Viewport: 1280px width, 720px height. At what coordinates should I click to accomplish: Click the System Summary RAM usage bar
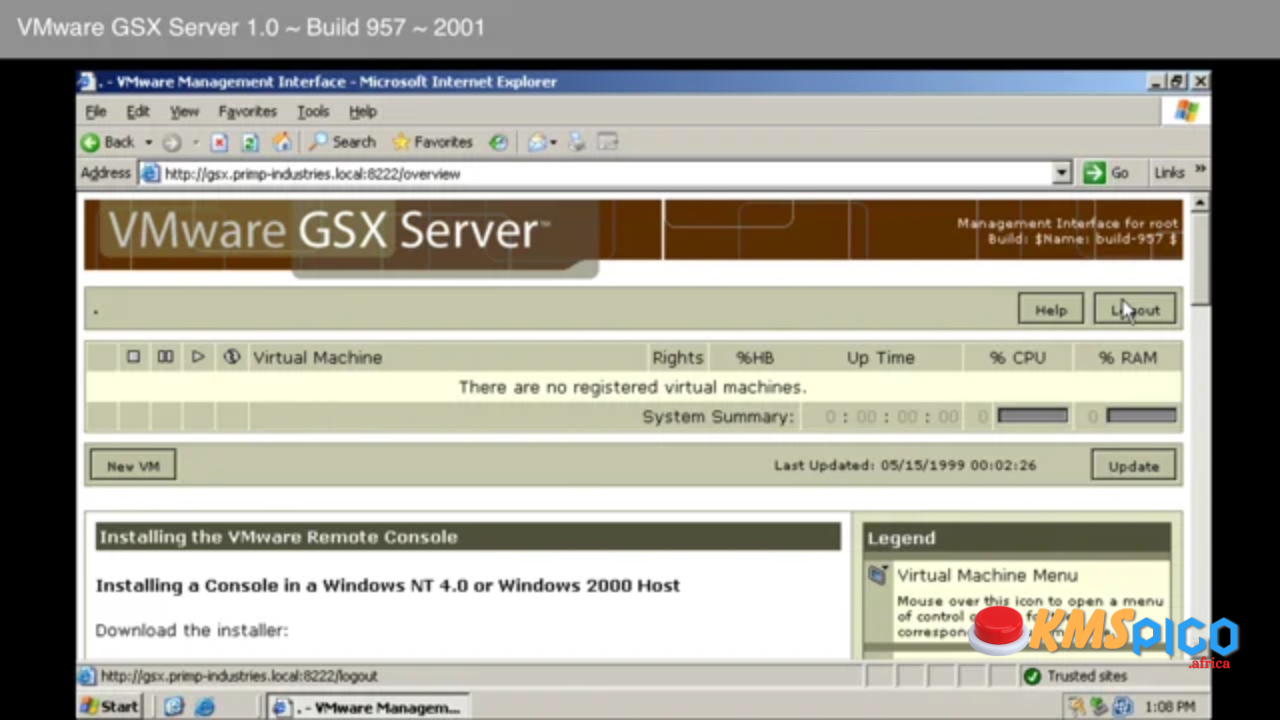coord(1141,416)
